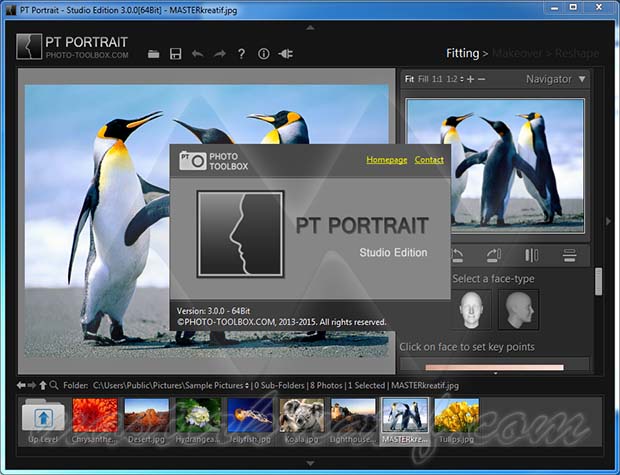Click the folder path C:\Users\Public\Pictures\Sample Pictures
Viewport: 620px width, 475px height.
pyautogui.click(x=168, y=385)
